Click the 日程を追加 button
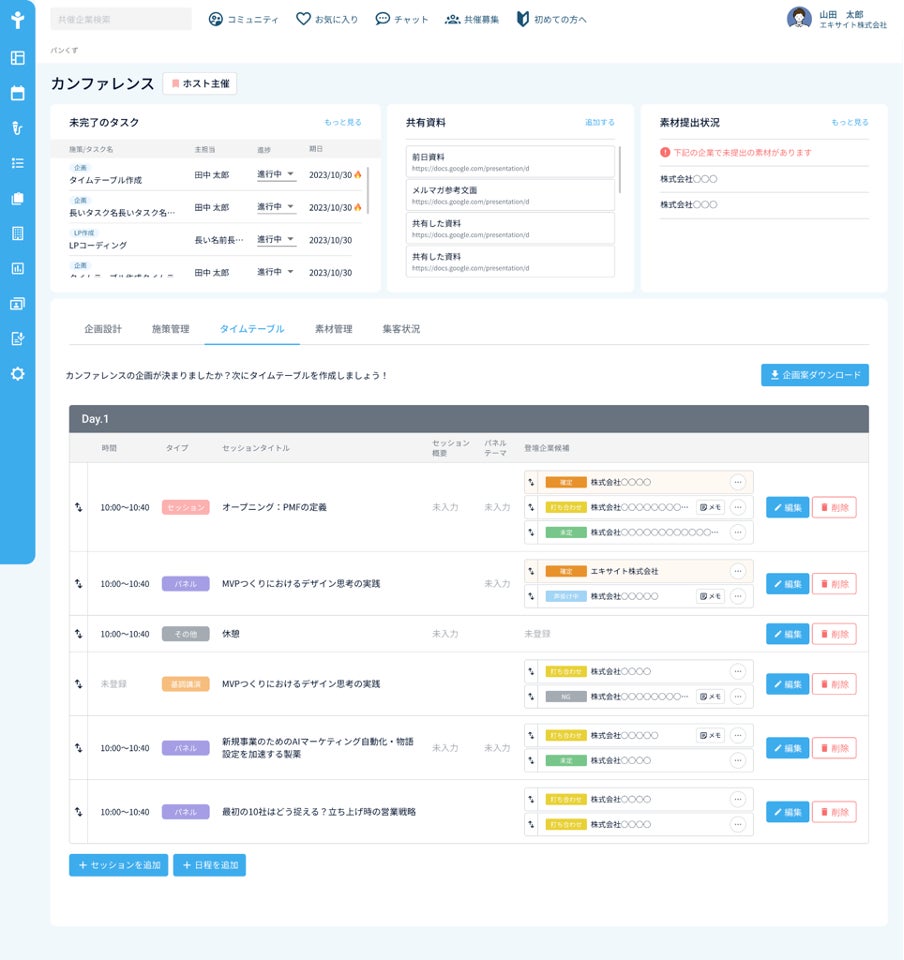Viewport: 904px width, 960px height. coord(209,865)
